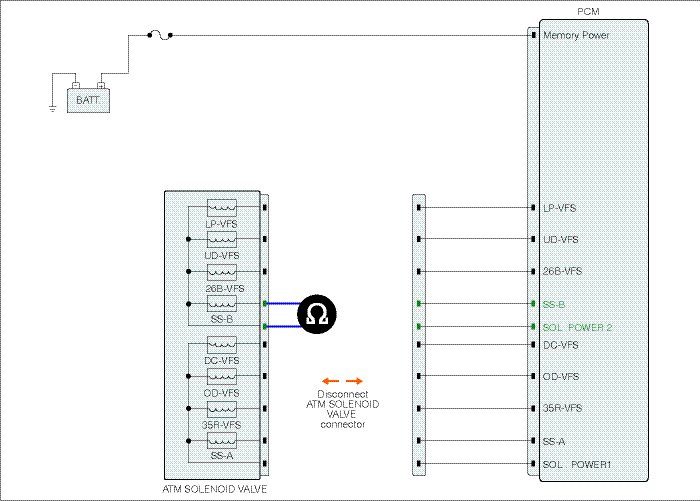The height and width of the screenshot is (501, 700).
Task: Click the 26B-VFS label in PCM
Action: pyautogui.click(x=562, y=271)
